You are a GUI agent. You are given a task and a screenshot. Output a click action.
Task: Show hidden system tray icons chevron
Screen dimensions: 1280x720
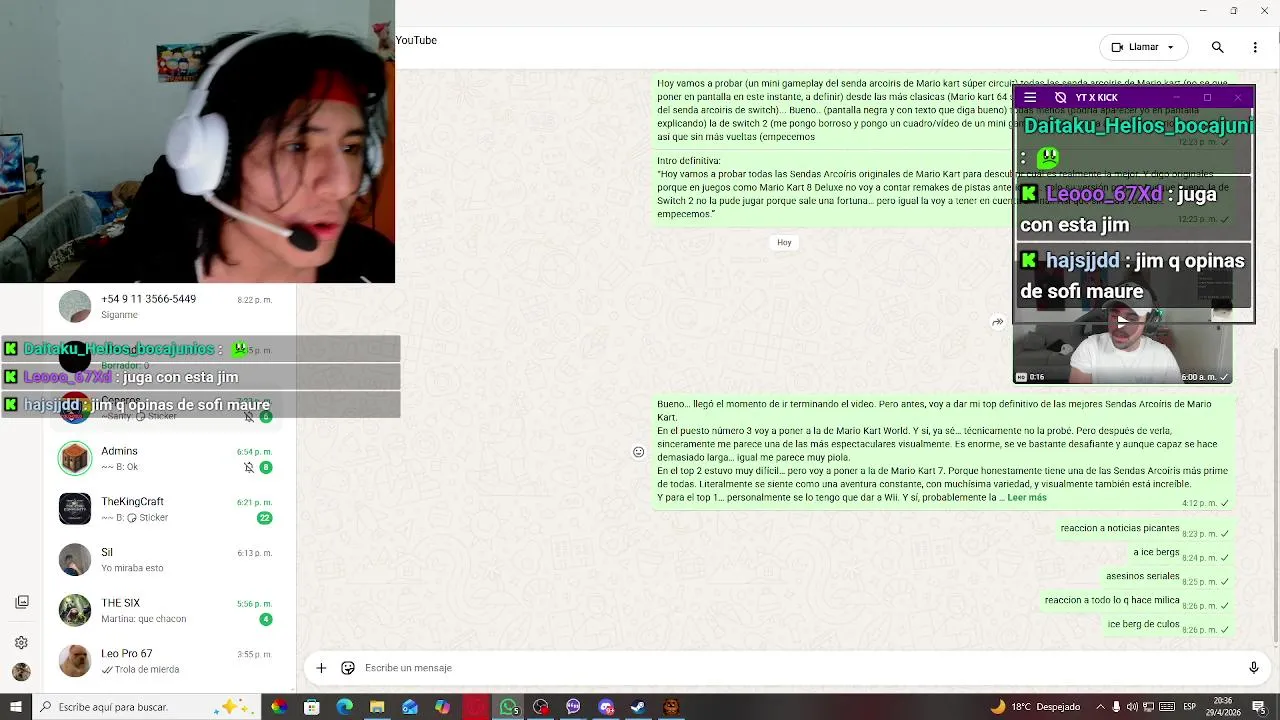click(1100, 707)
